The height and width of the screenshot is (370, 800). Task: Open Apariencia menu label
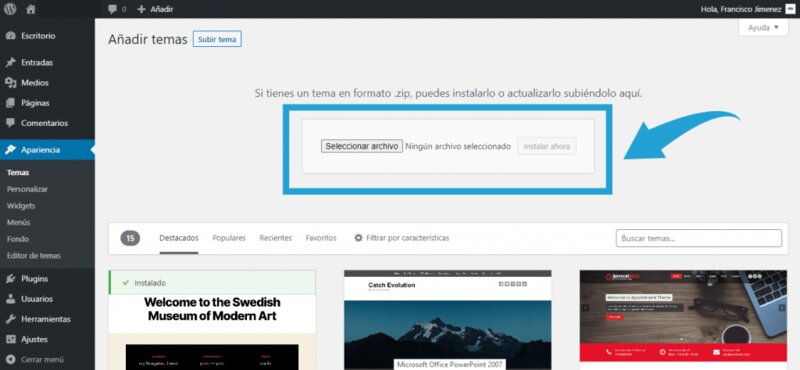tap(40, 150)
